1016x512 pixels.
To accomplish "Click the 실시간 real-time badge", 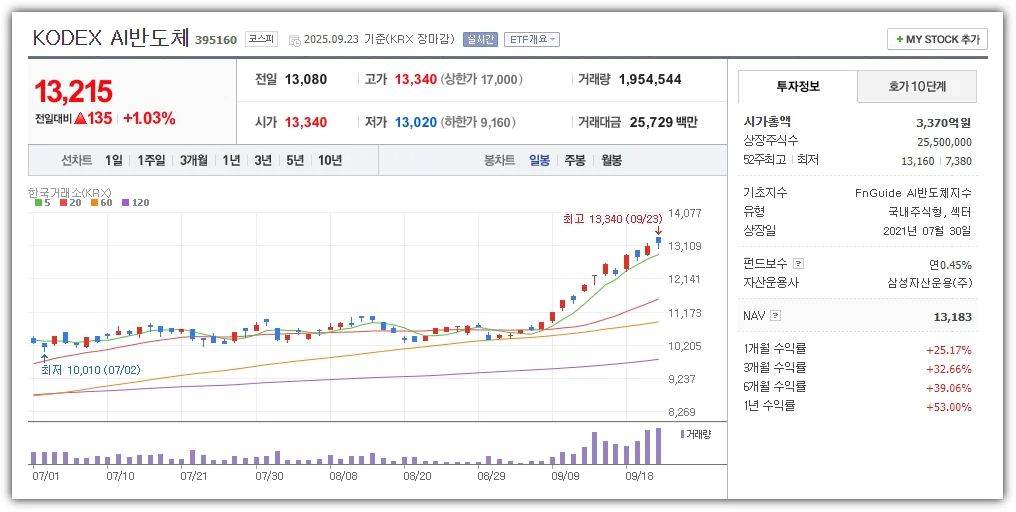I will pos(480,40).
